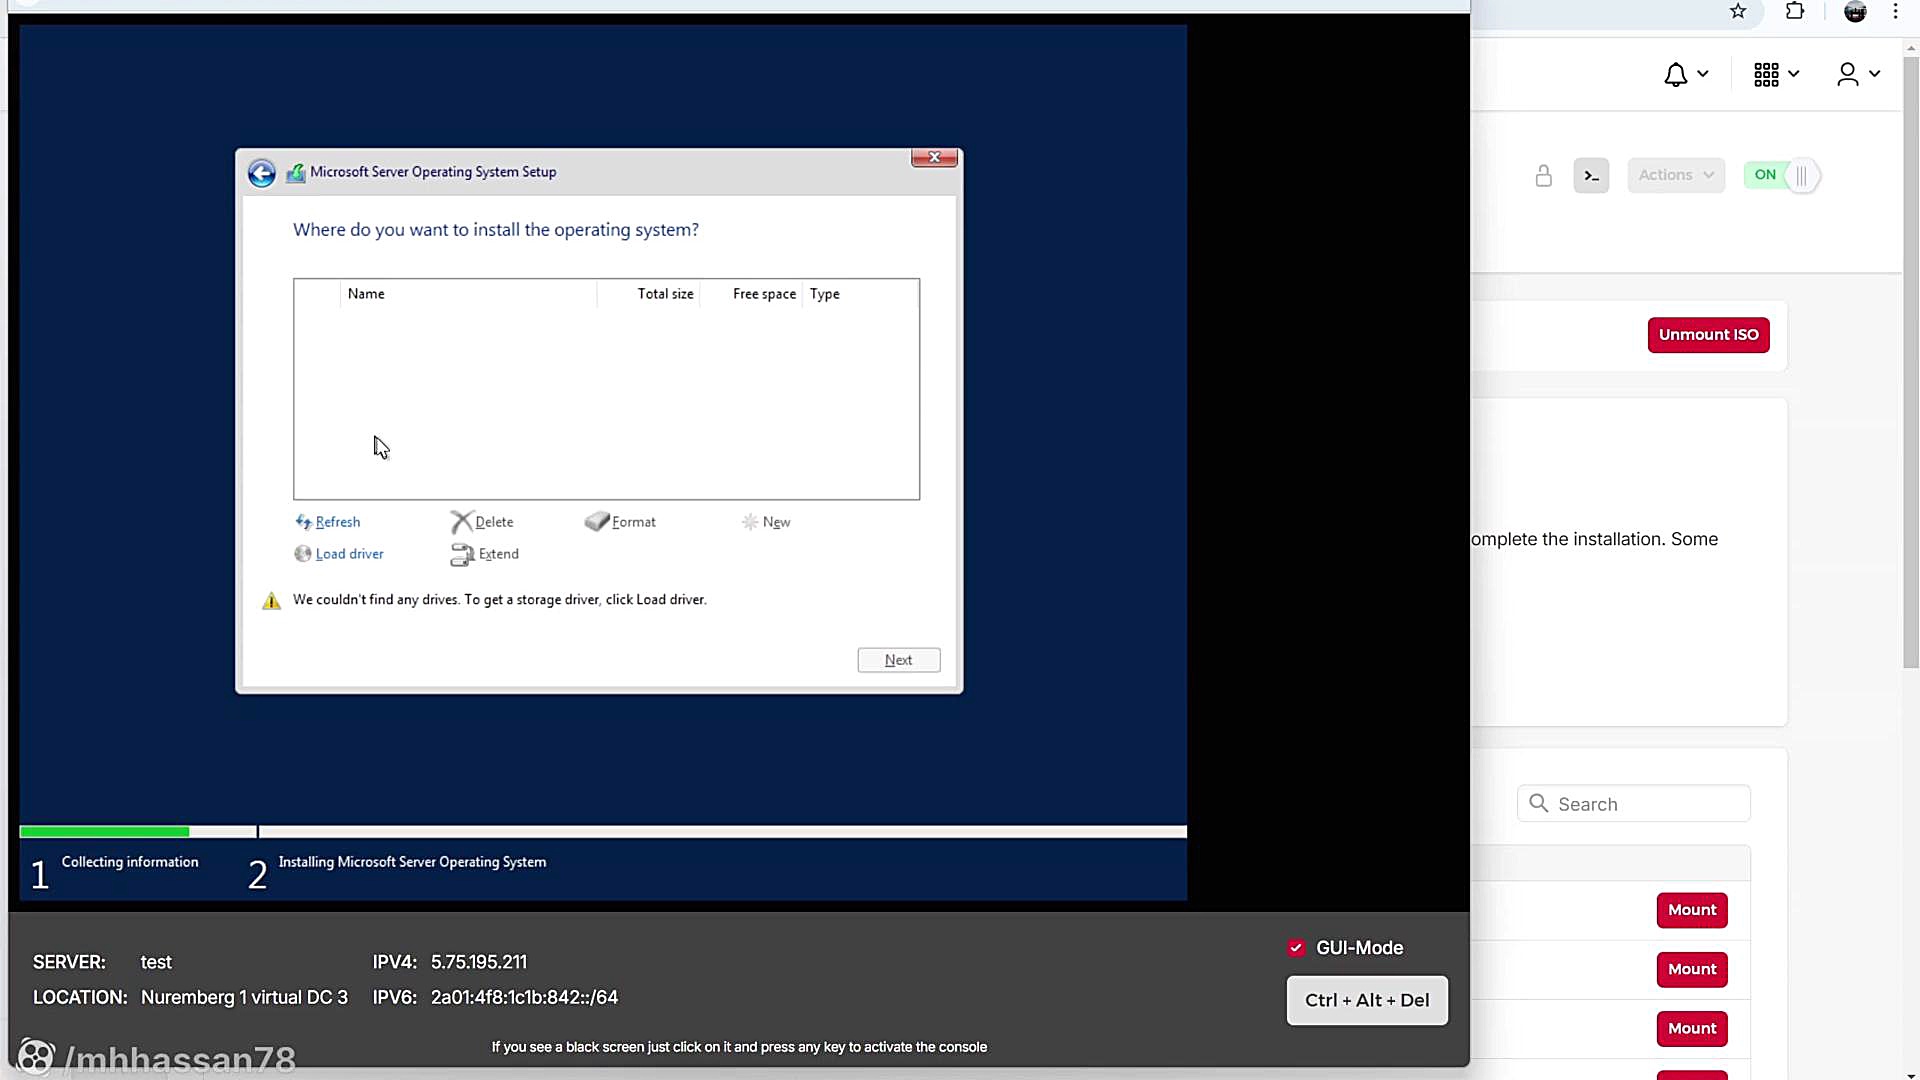Click the Refresh link in setup dialog
1920x1080 pixels.
click(x=338, y=522)
